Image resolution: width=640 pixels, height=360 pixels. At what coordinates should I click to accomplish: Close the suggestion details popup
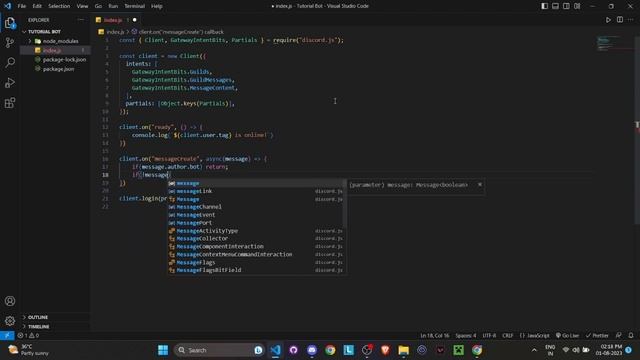point(480,184)
